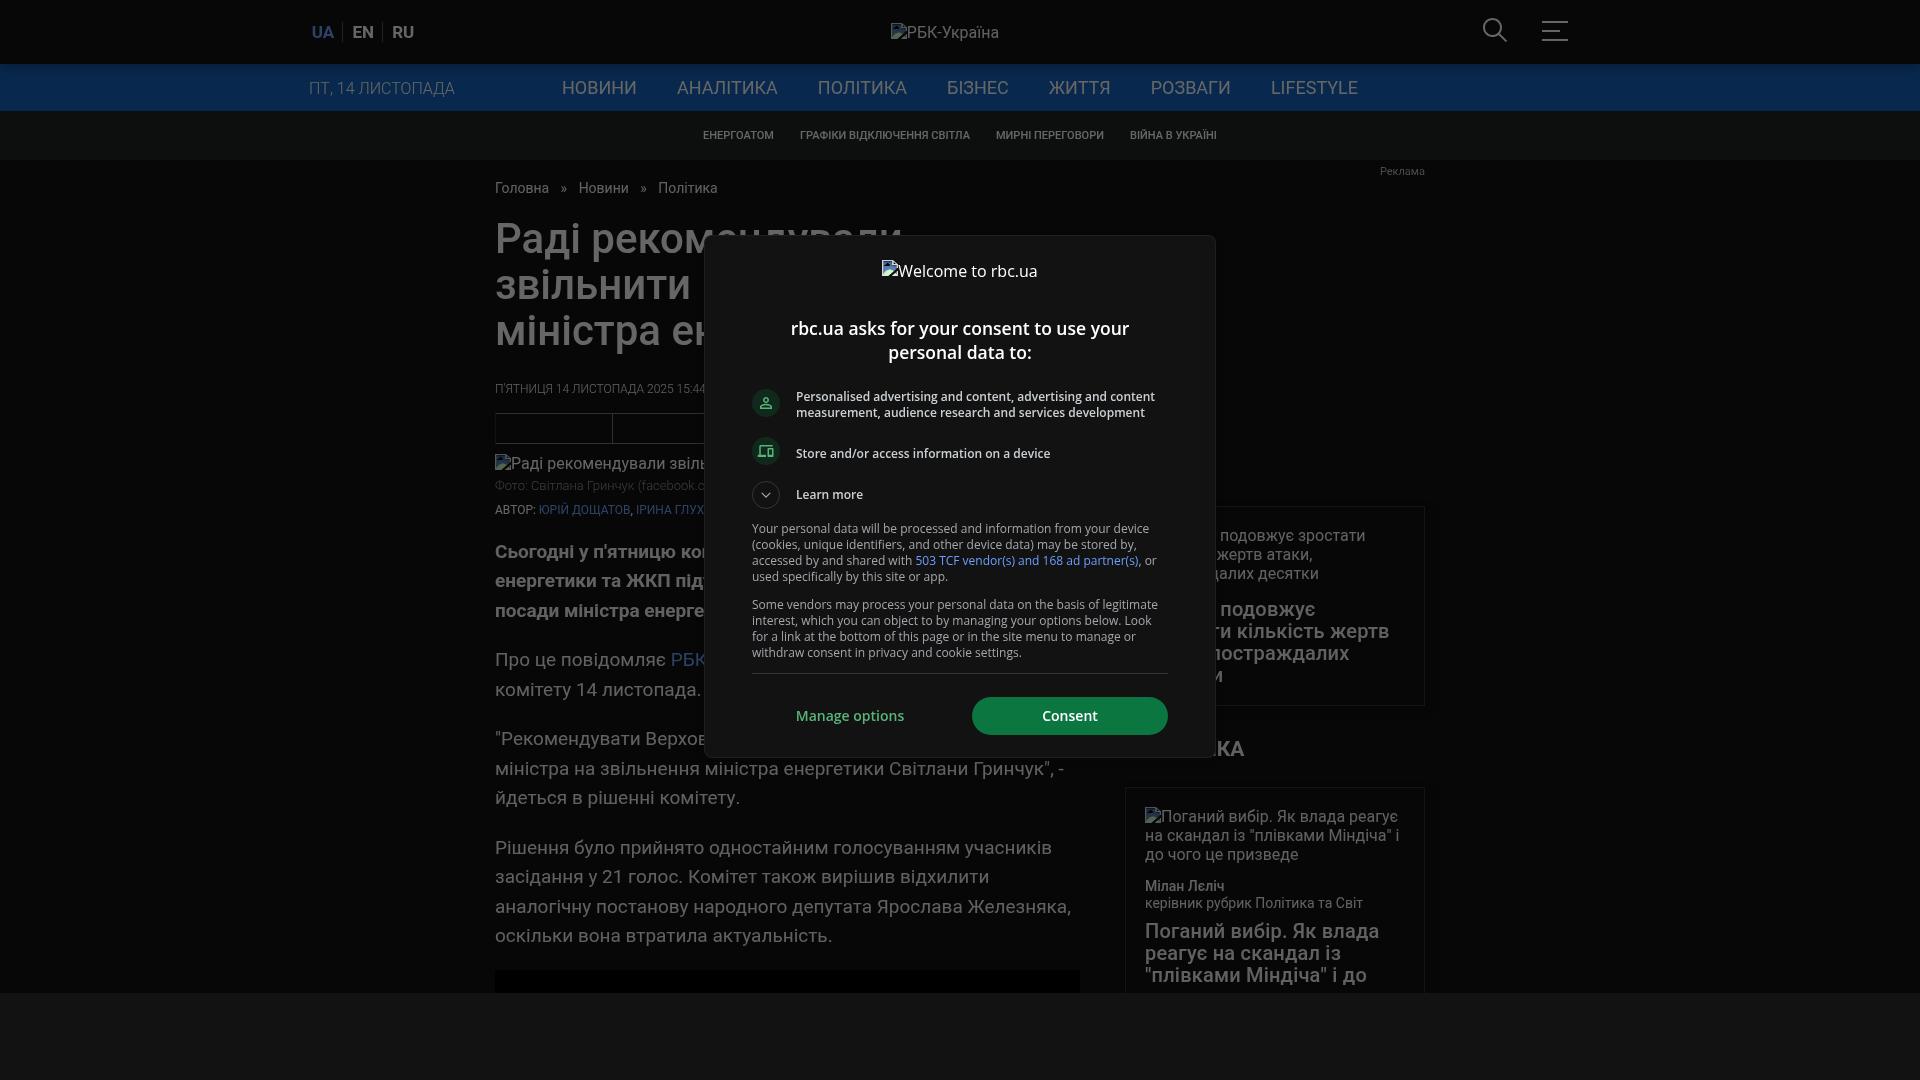Click Manage options button

(x=850, y=716)
